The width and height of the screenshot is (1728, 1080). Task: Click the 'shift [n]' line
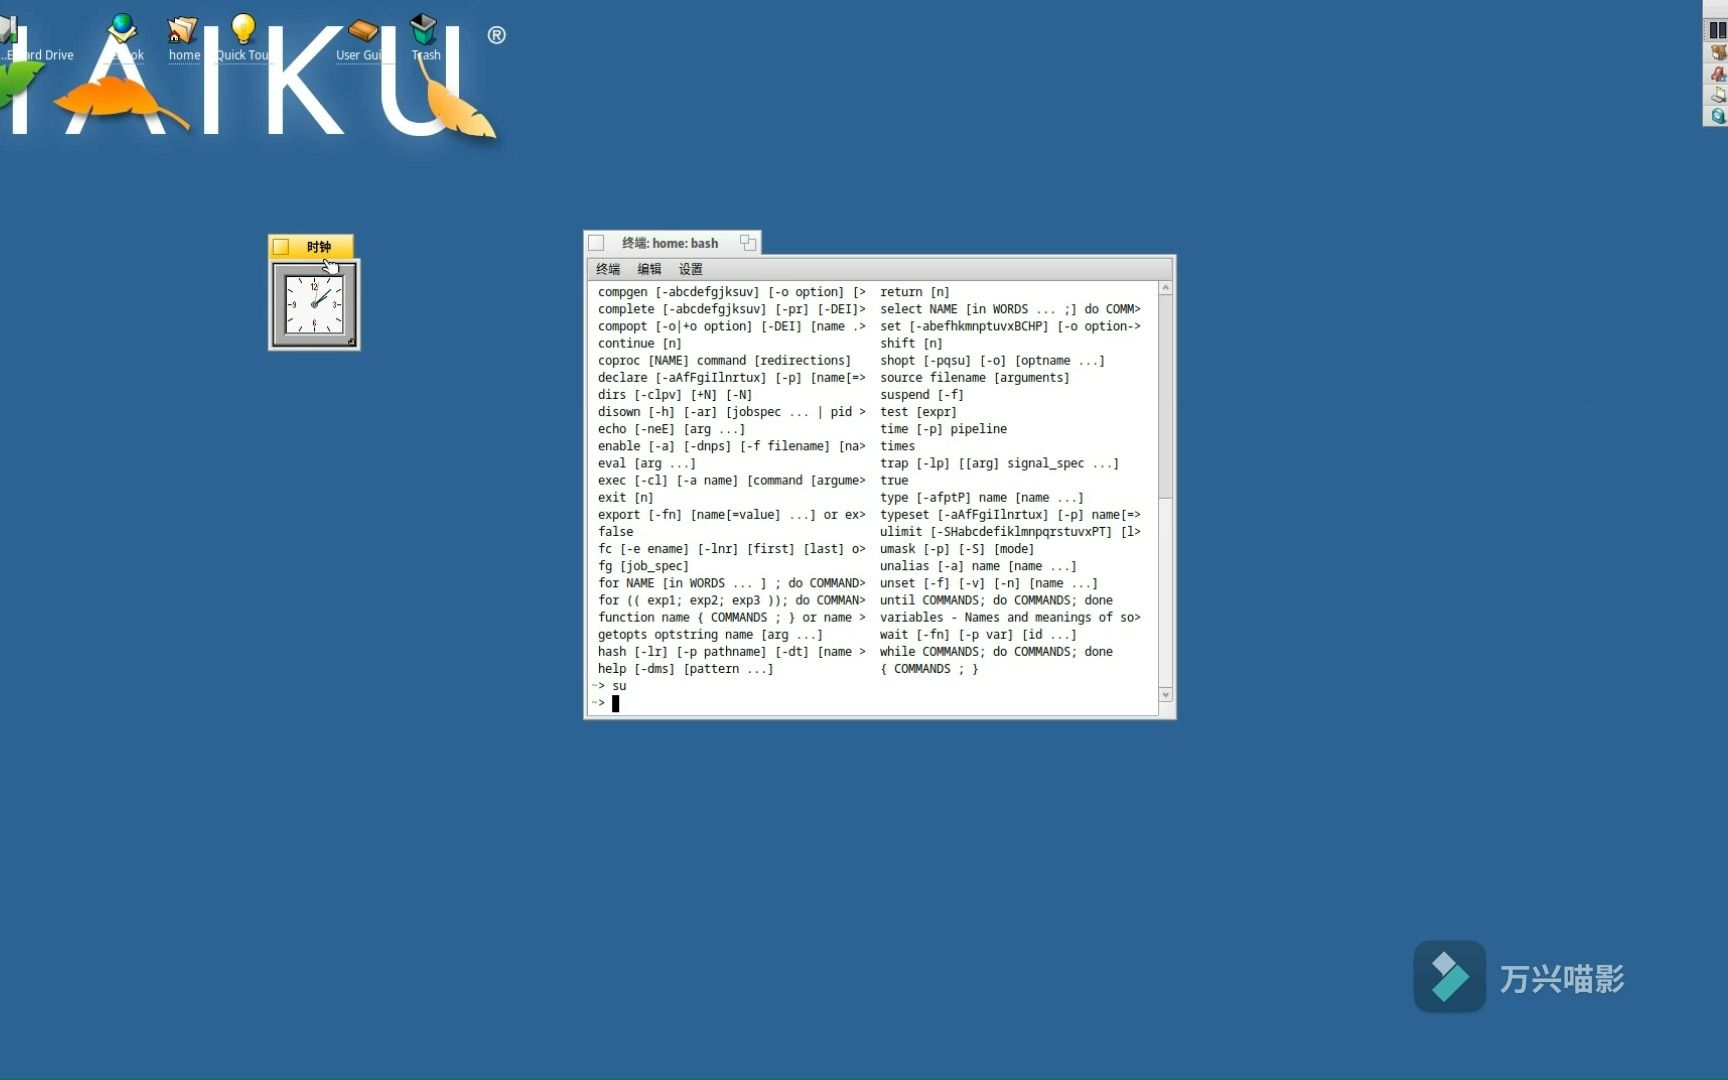911,344
